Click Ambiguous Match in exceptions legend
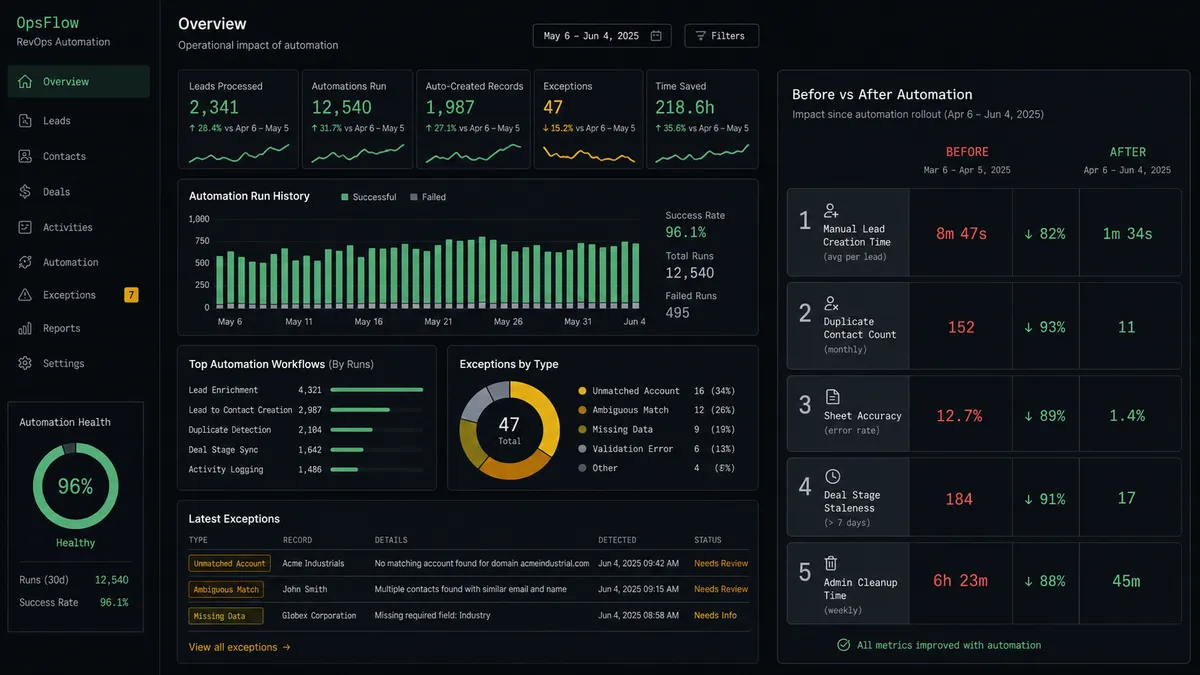Screen dimensions: 1200x675 [x=630, y=410]
